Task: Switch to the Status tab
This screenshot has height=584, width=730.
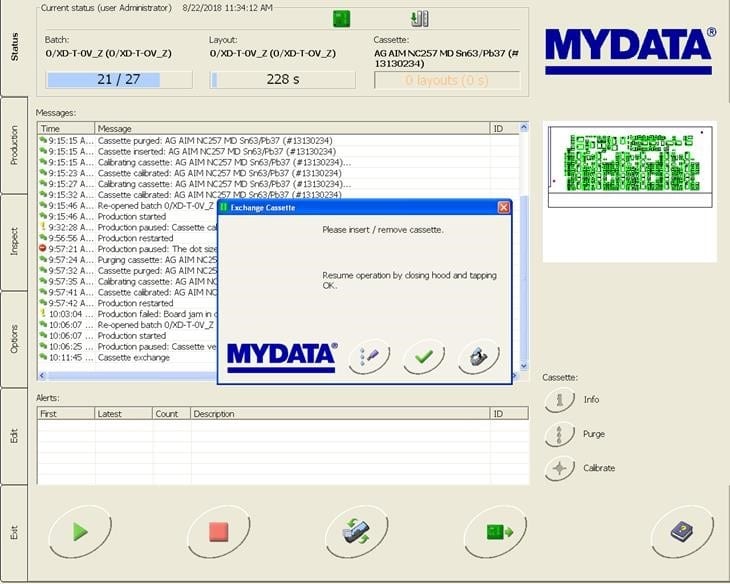Action: tap(14, 47)
